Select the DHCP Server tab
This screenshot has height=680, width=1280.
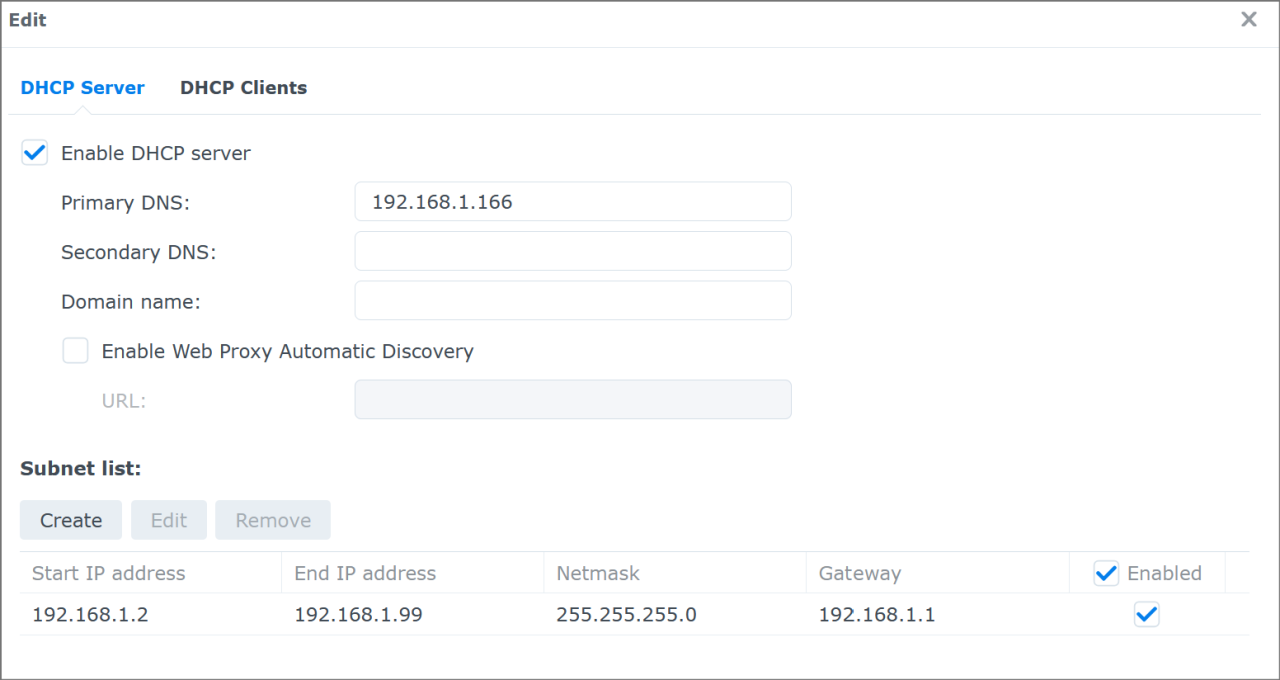[x=82, y=87]
